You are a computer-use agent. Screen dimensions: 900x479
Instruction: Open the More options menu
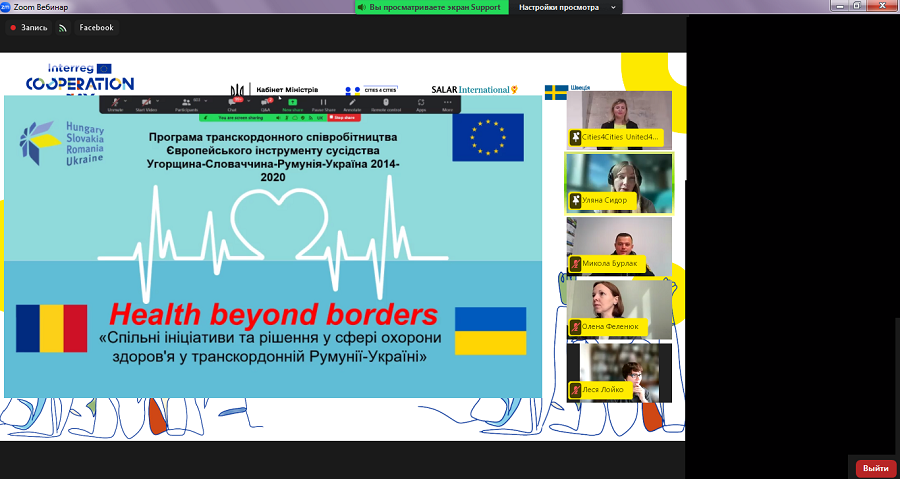(x=447, y=102)
